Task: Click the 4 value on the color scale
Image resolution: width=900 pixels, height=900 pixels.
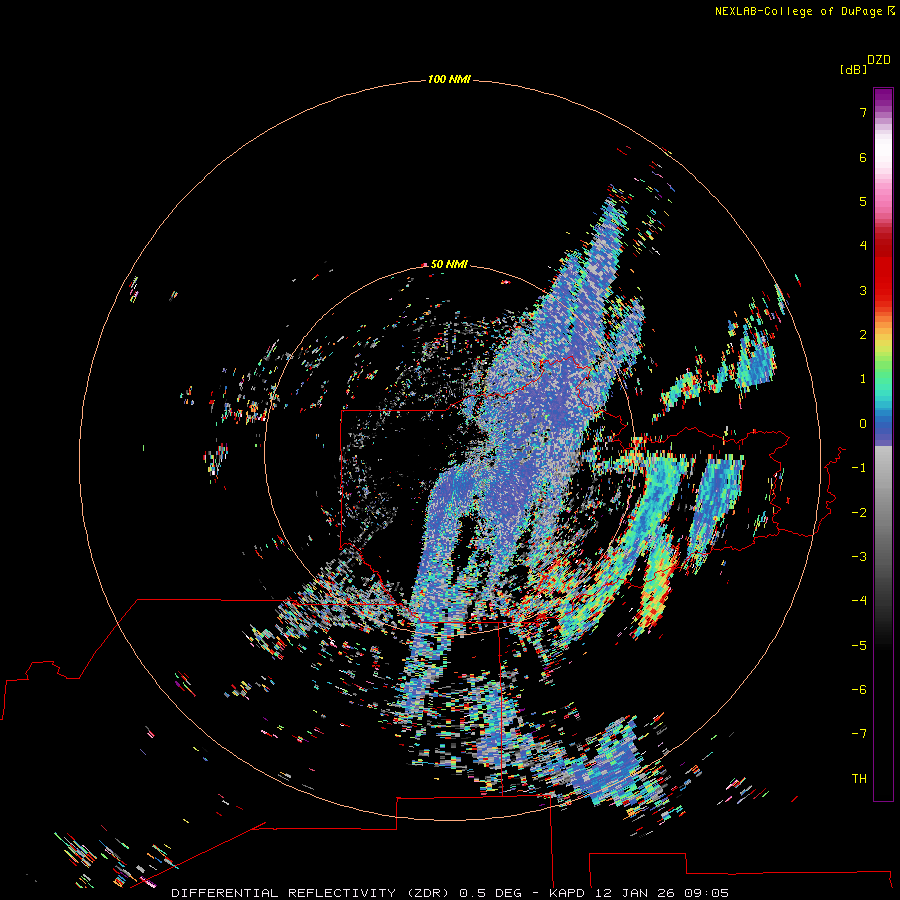Action: (863, 246)
